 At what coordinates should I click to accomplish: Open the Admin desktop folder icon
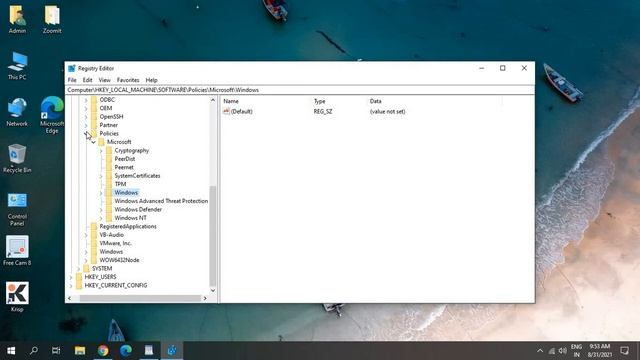[17, 19]
